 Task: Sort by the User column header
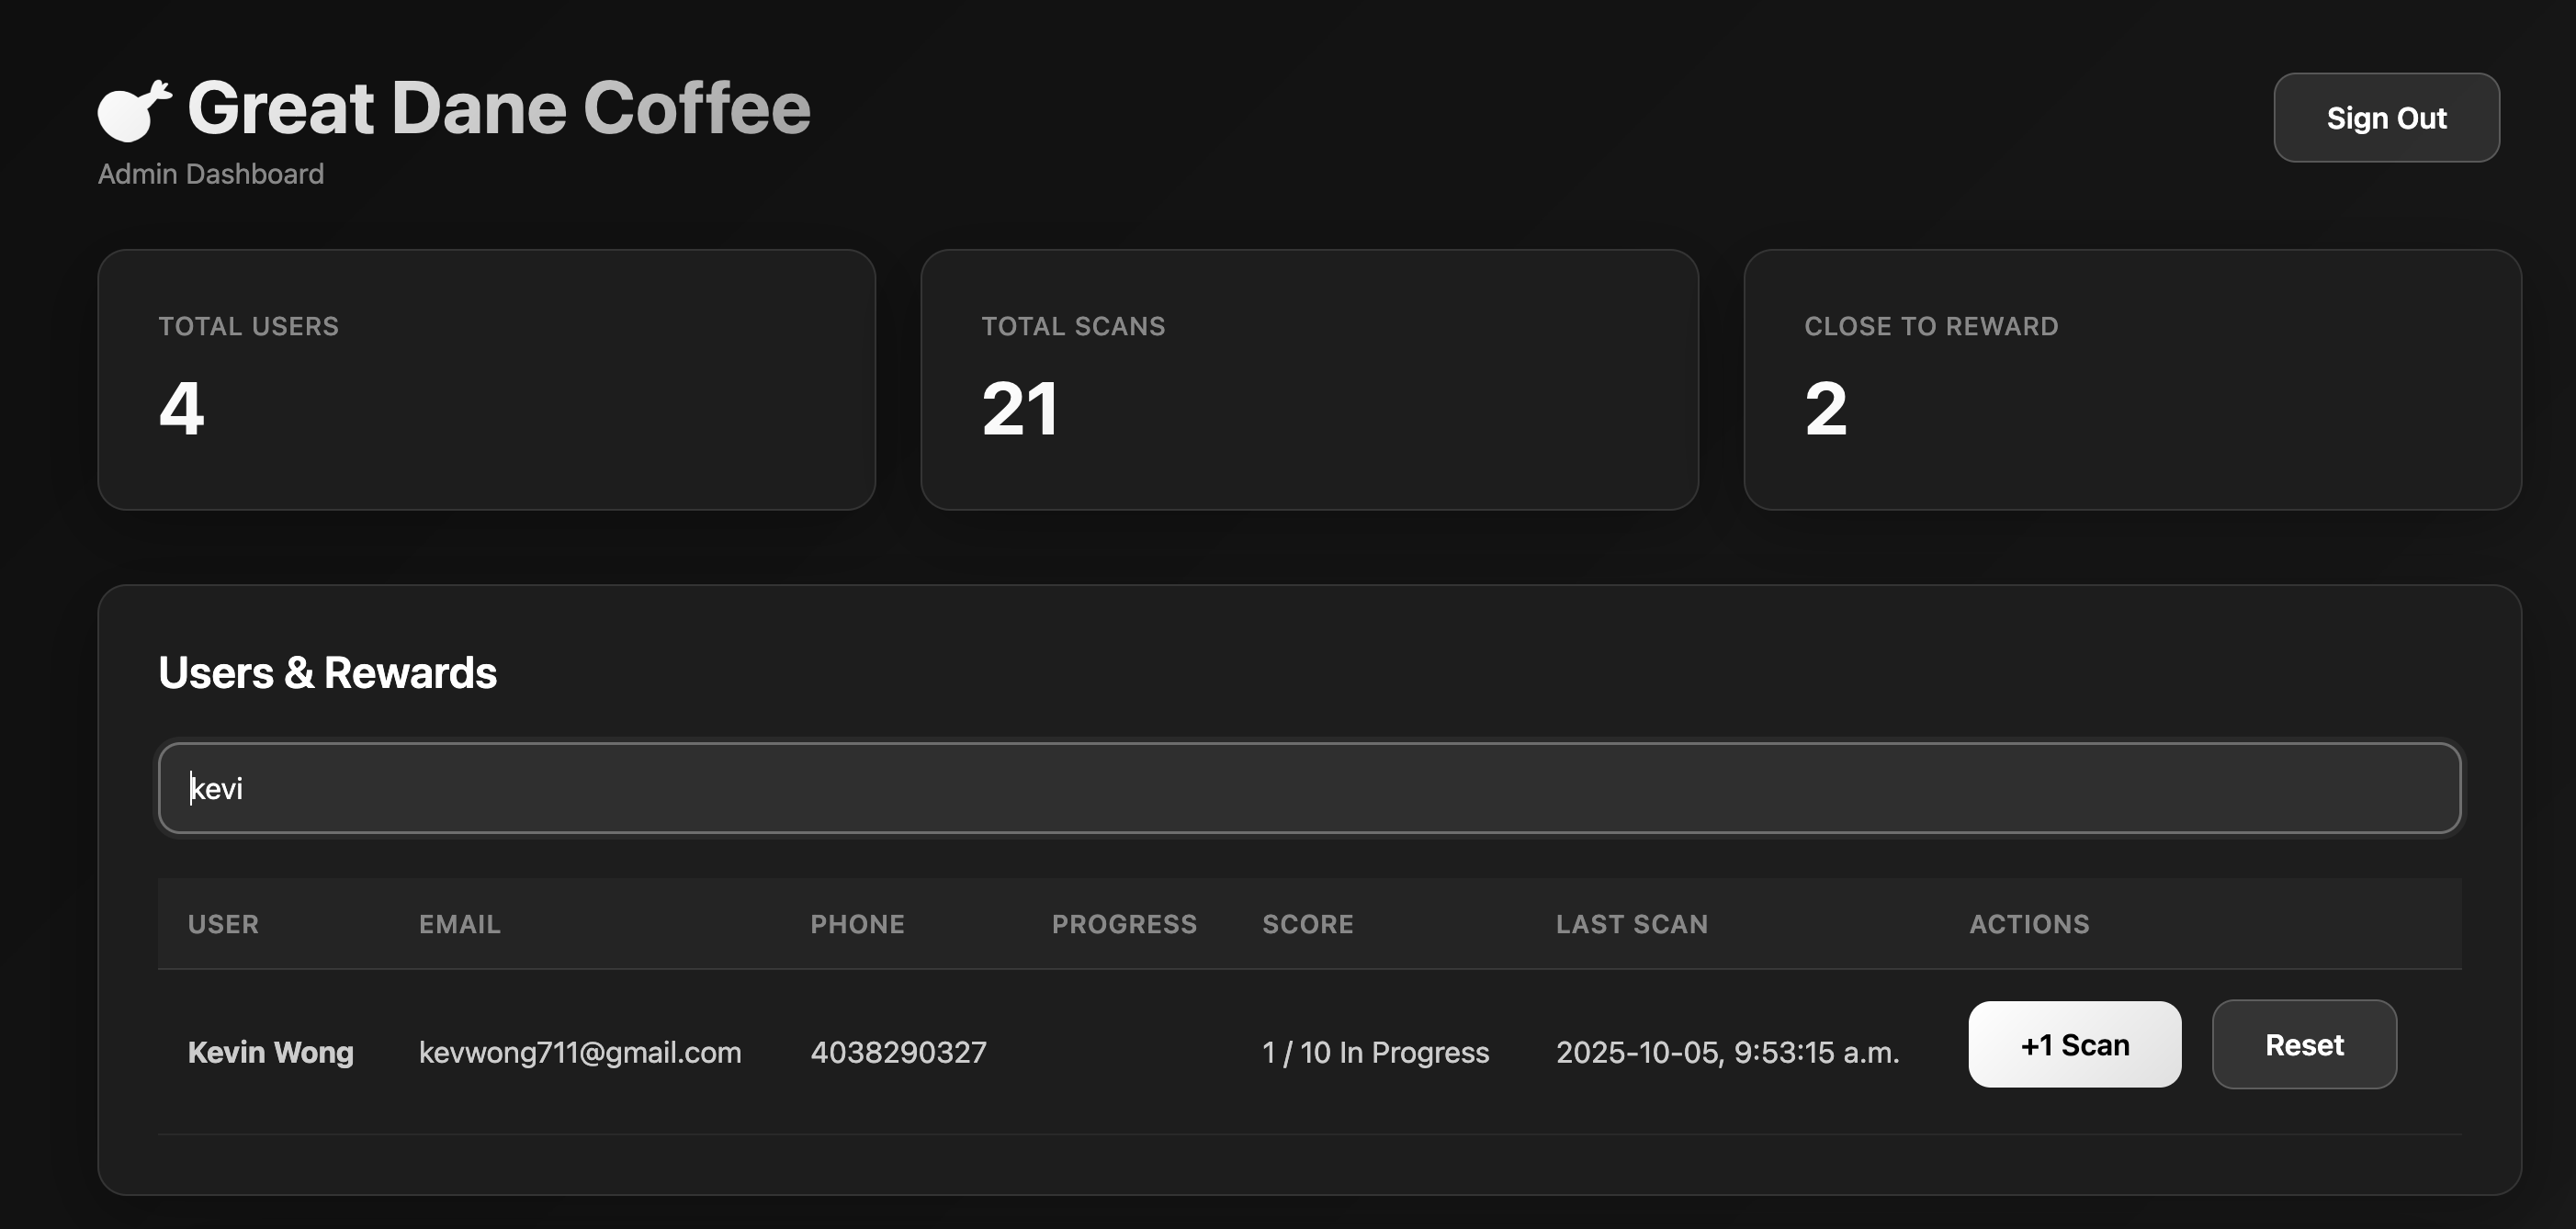[223, 924]
